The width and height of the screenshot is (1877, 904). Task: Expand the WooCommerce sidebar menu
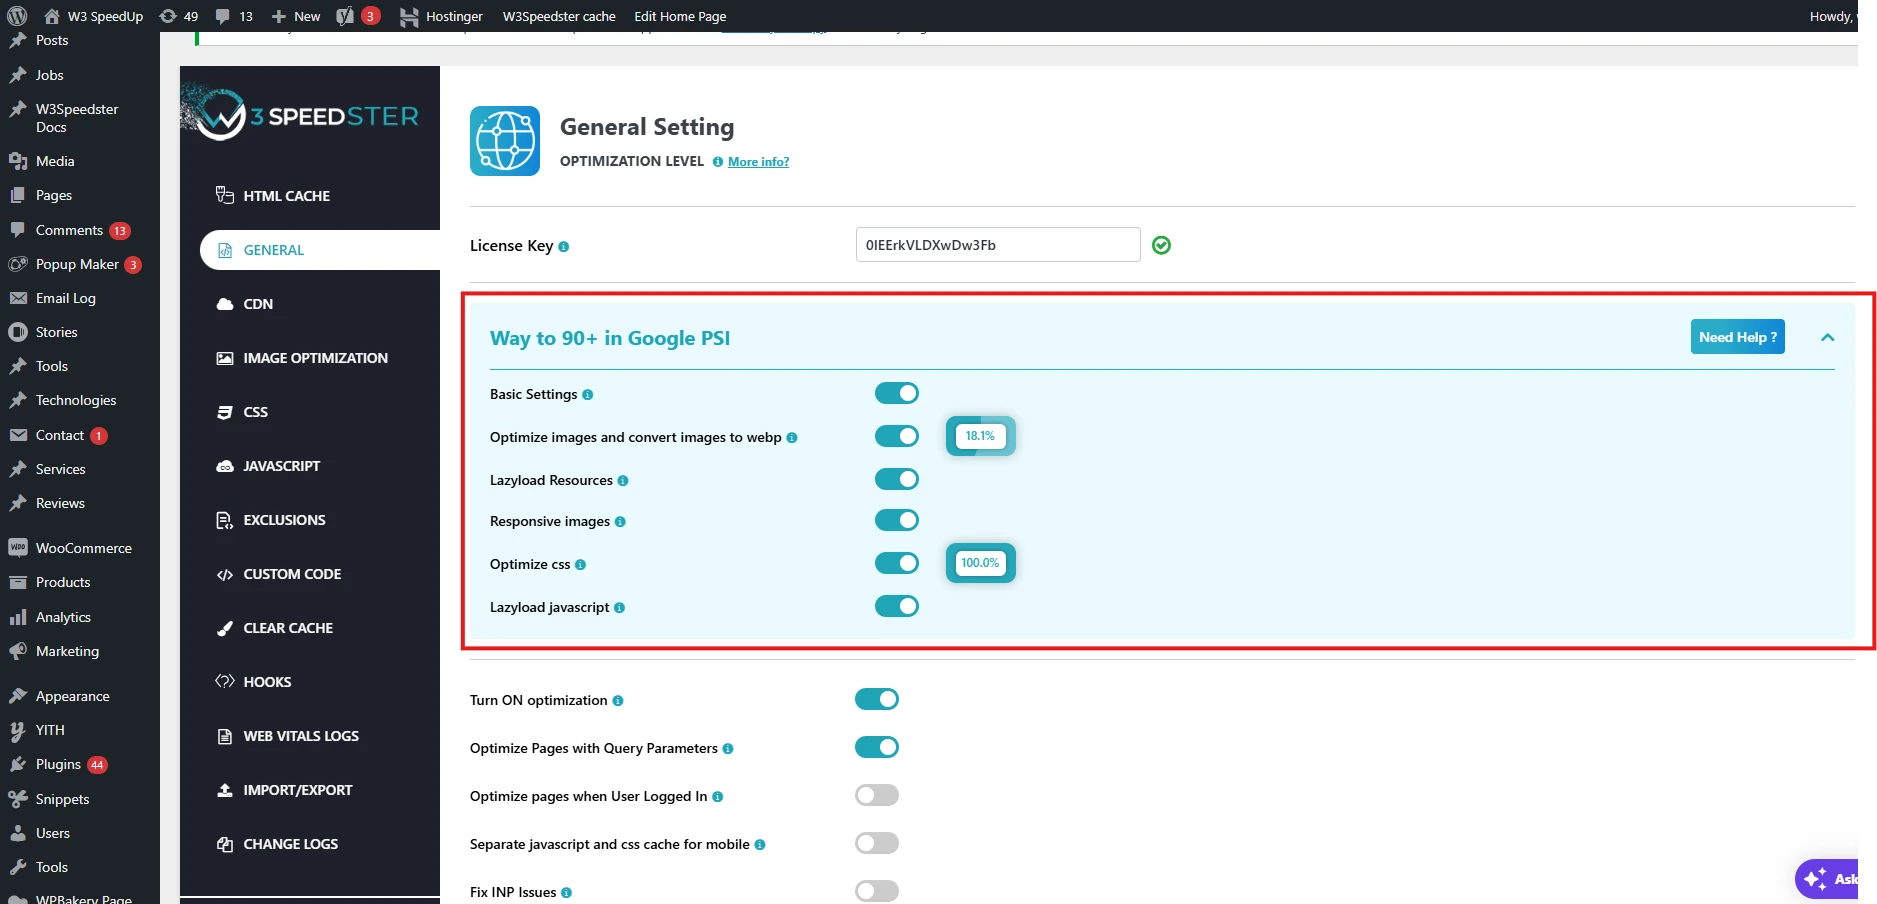83,548
